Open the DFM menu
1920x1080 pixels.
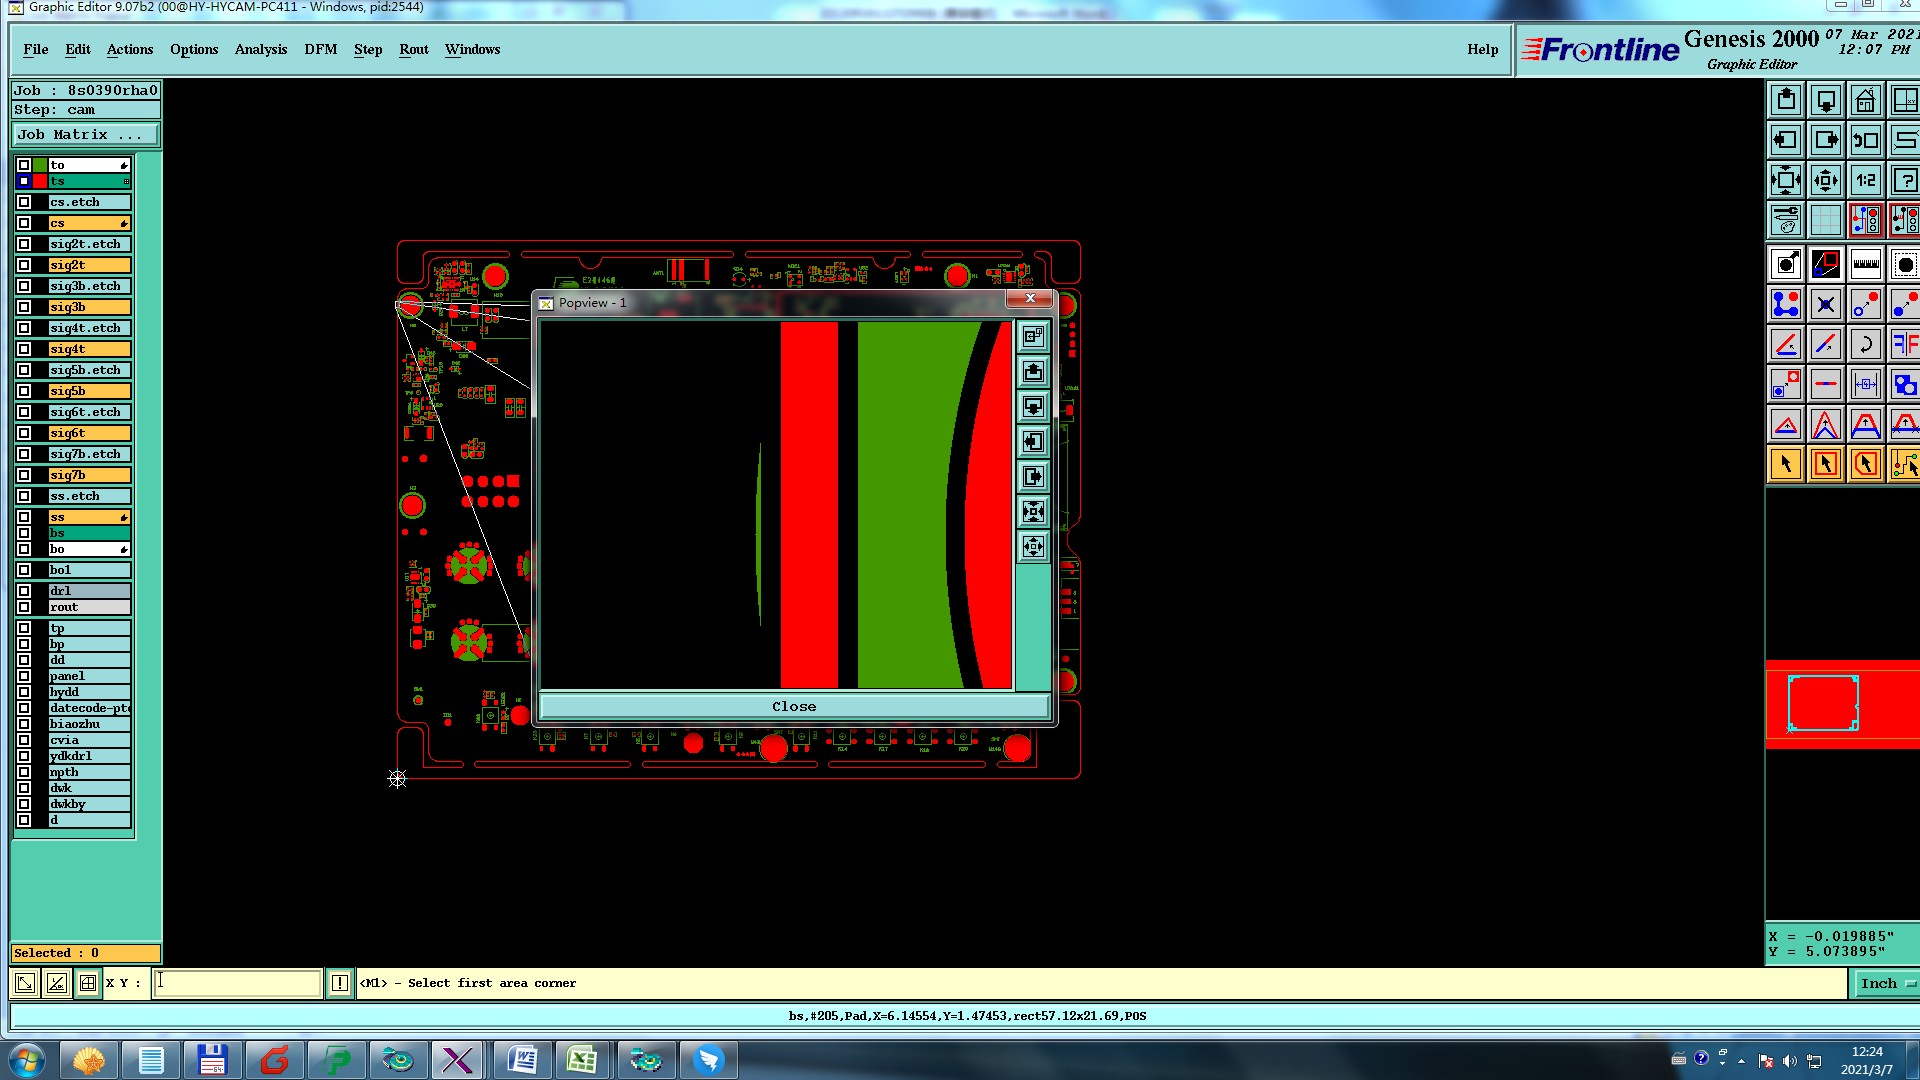point(320,49)
